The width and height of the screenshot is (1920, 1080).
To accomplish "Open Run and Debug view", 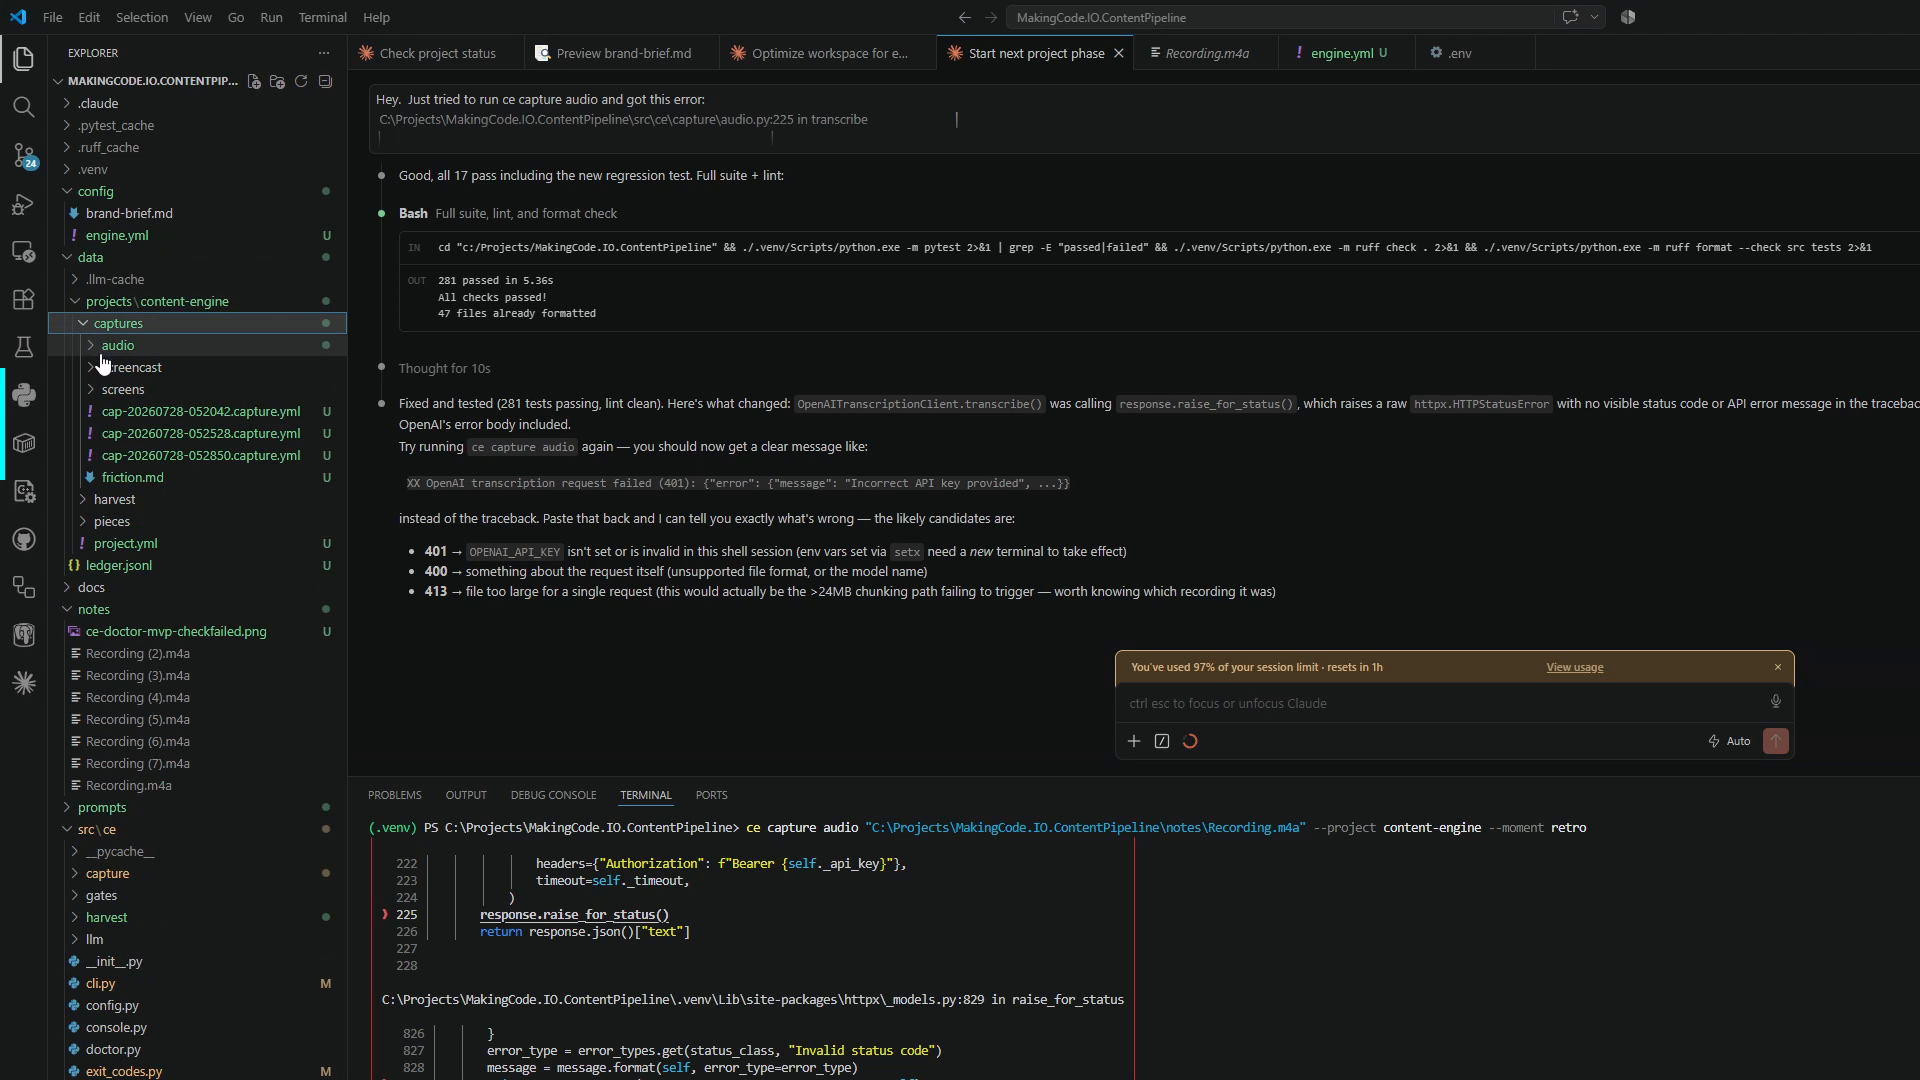I will tap(24, 203).
